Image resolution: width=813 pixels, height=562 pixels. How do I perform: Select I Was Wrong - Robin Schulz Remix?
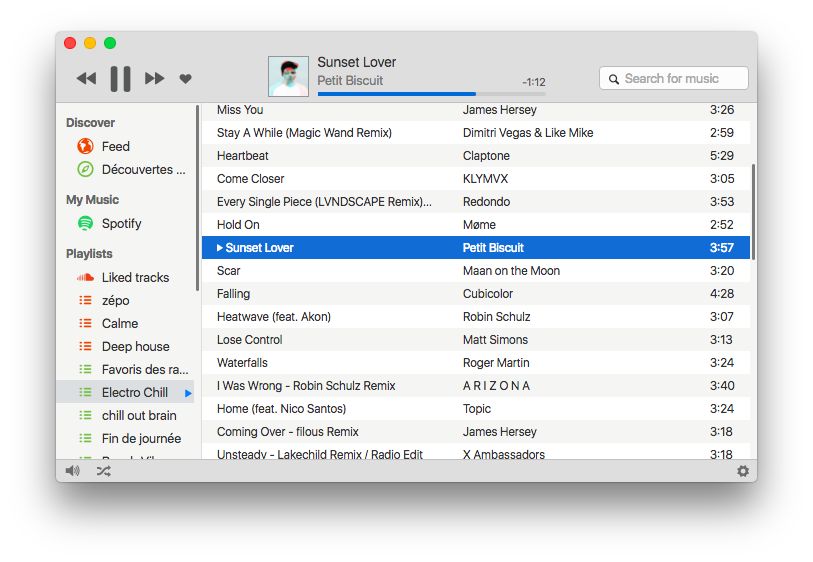(476, 385)
